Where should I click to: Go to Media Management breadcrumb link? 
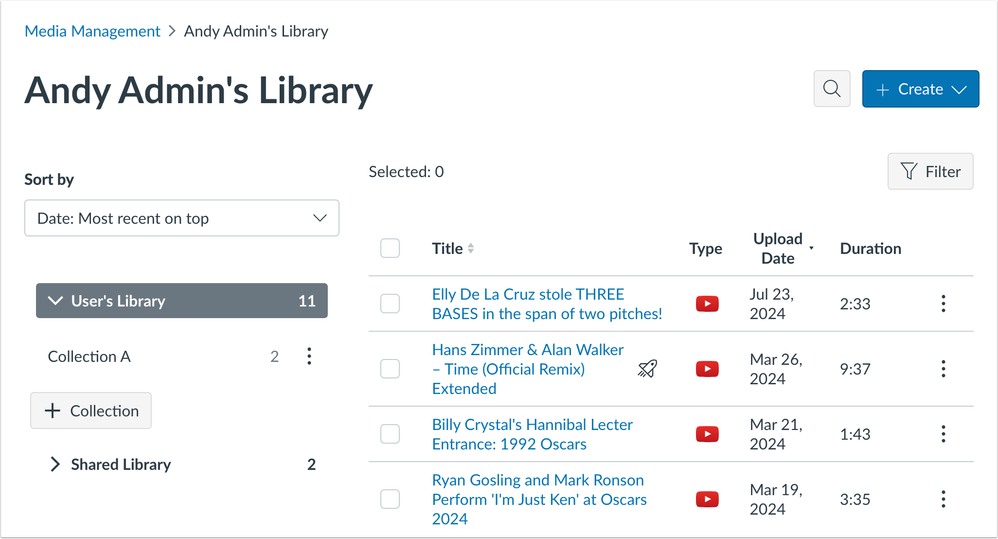point(92,31)
